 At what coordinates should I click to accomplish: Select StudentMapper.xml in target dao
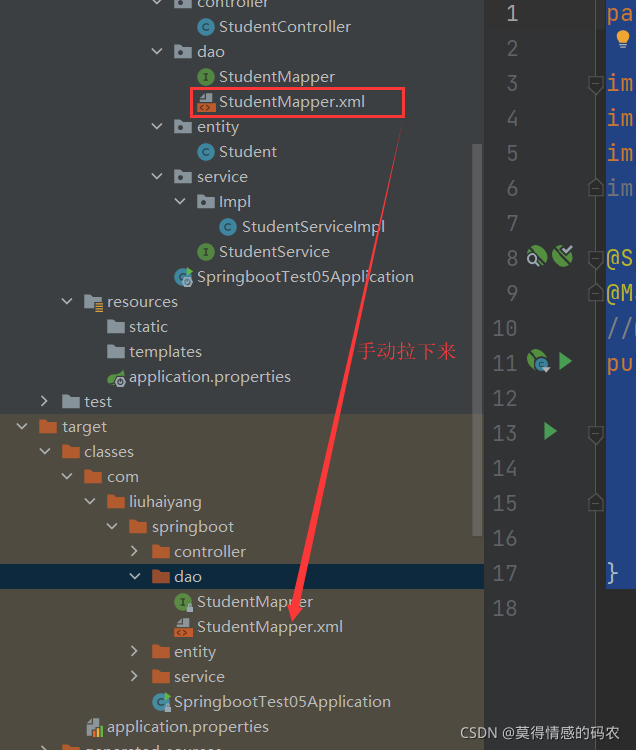pos(269,627)
